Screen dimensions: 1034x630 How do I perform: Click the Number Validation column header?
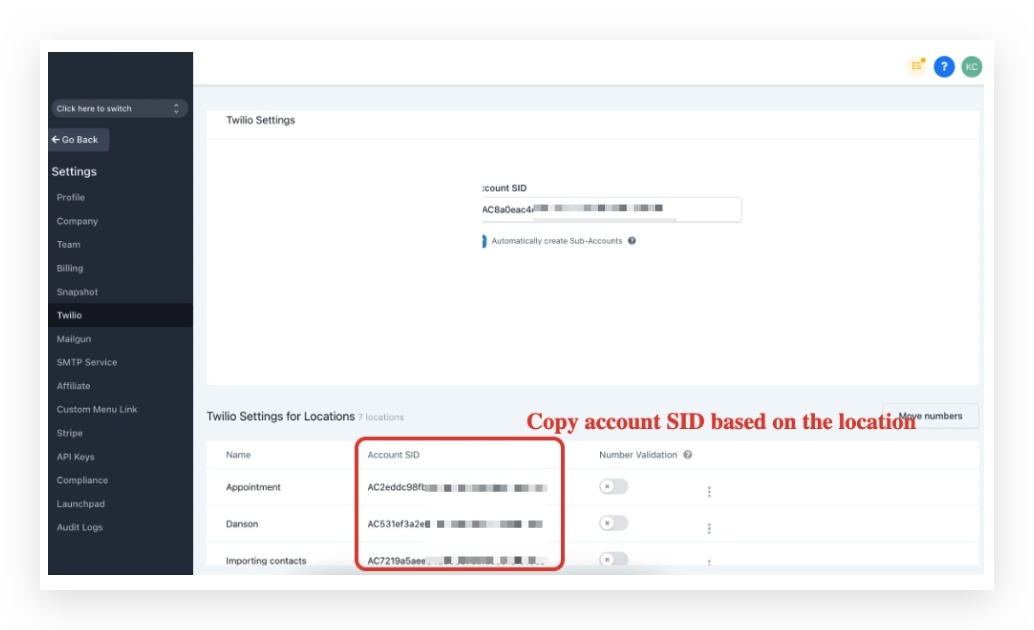click(638, 455)
